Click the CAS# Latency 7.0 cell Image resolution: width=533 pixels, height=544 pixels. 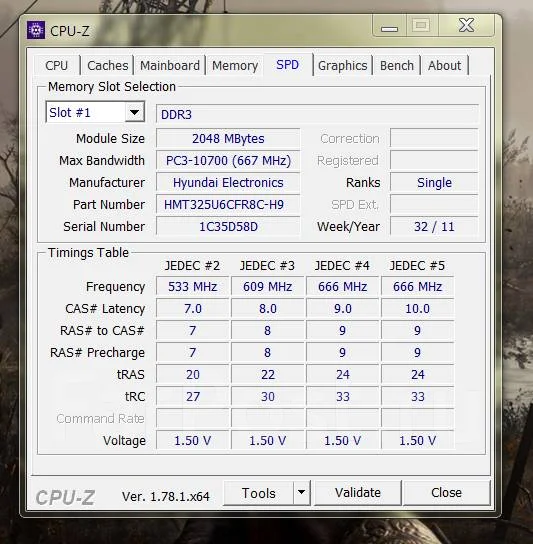click(x=193, y=308)
